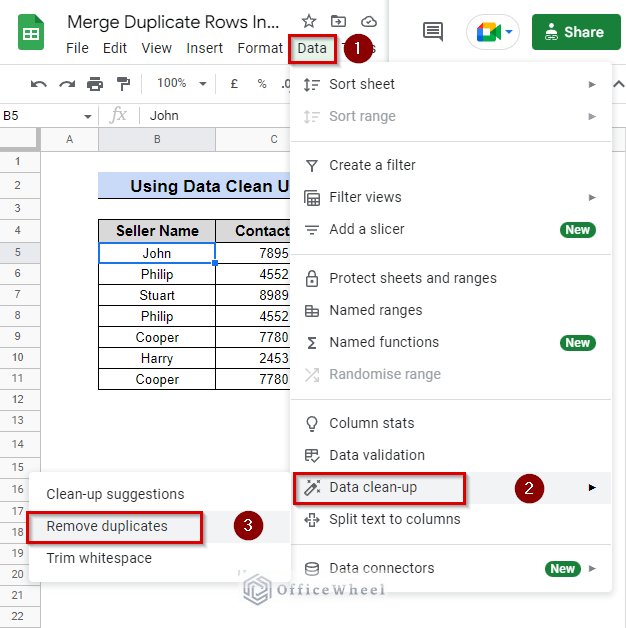Click the document title text
Viewport: 626px width, 628px height.
173,22
